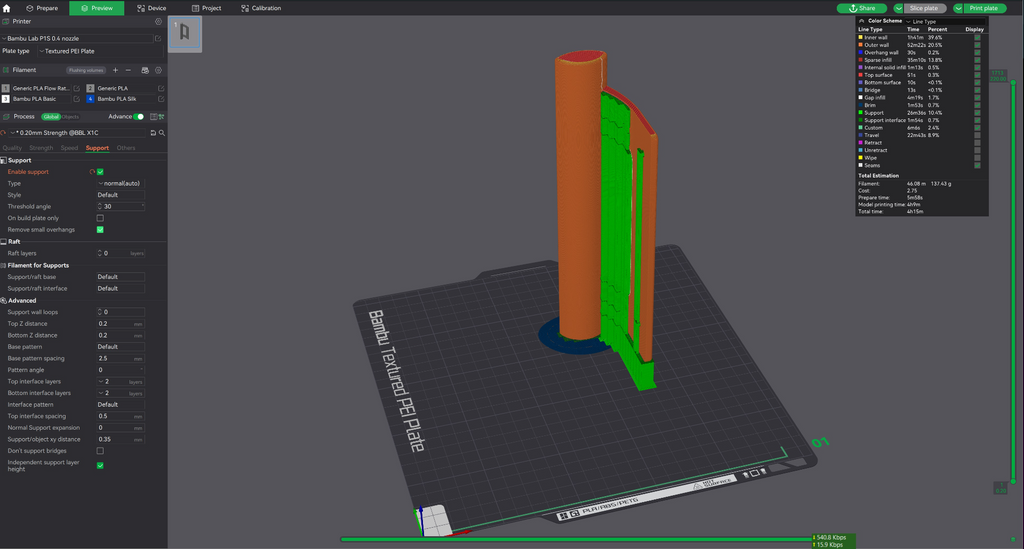Image resolution: width=1024 pixels, height=549 pixels.
Task: Open filament settings gear icon
Action: tap(158, 70)
